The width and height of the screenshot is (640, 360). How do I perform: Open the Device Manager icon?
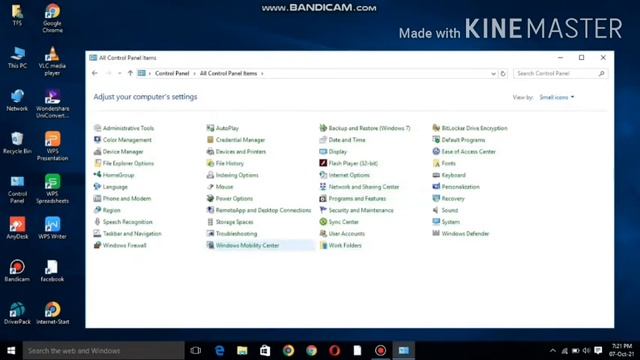[98, 152]
